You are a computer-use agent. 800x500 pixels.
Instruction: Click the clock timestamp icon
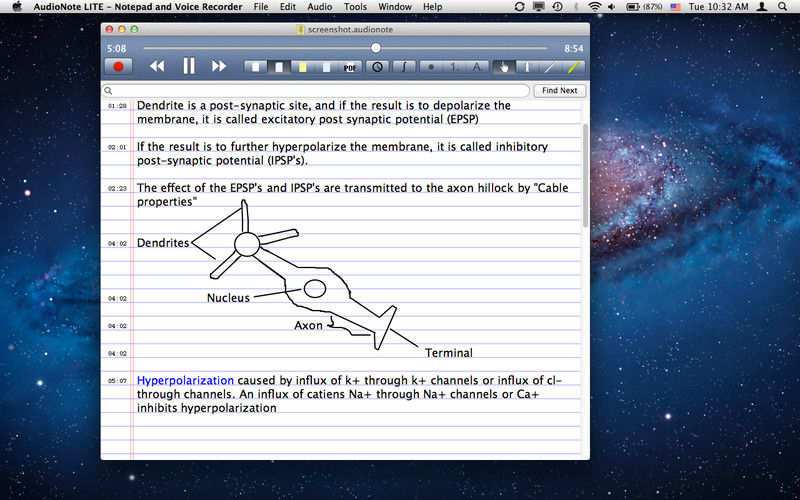click(x=377, y=67)
